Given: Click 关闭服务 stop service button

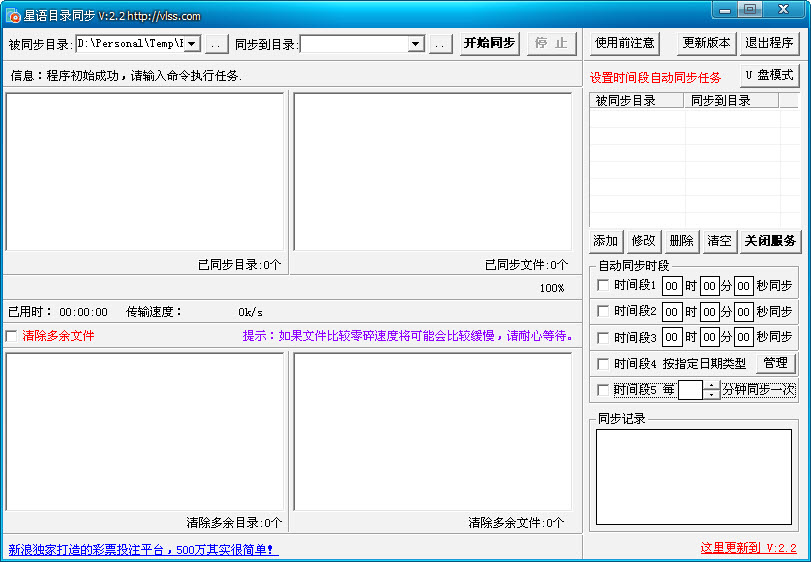Looking at the screenshot, I should [x=769, y=241].
